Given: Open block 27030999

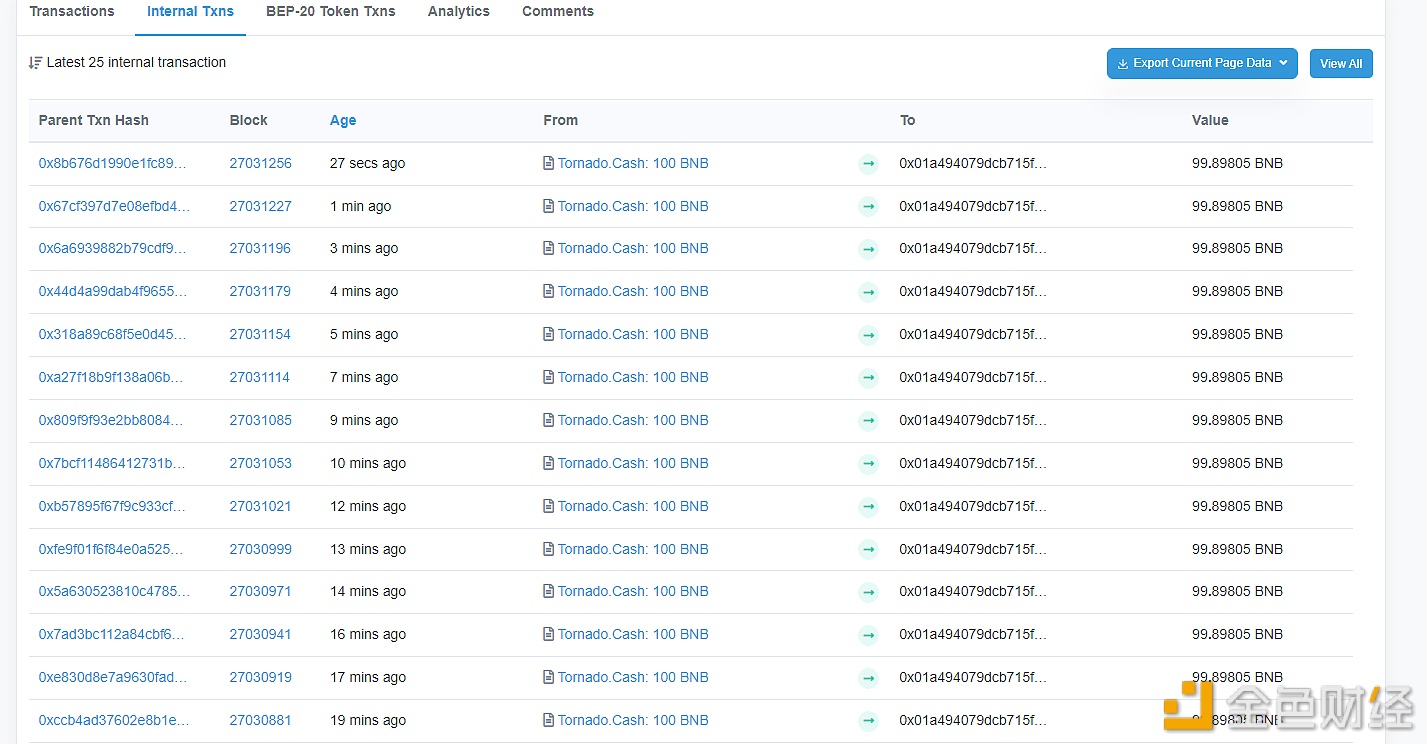Looking at the screenshot, I should 260,549.
